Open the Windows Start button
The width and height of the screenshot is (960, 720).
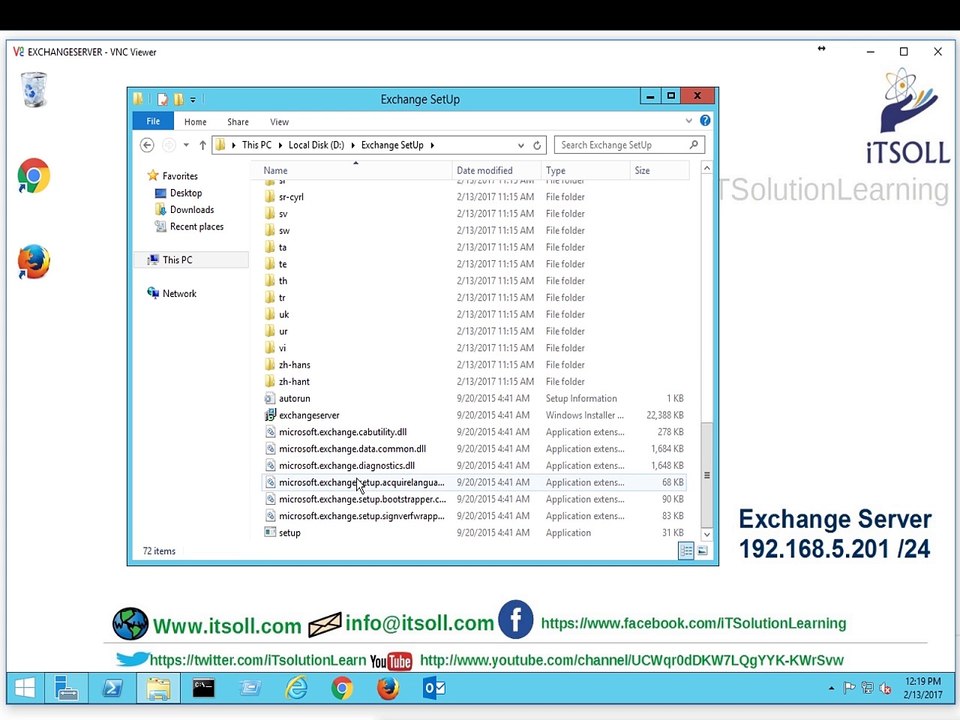click(25, 688)
